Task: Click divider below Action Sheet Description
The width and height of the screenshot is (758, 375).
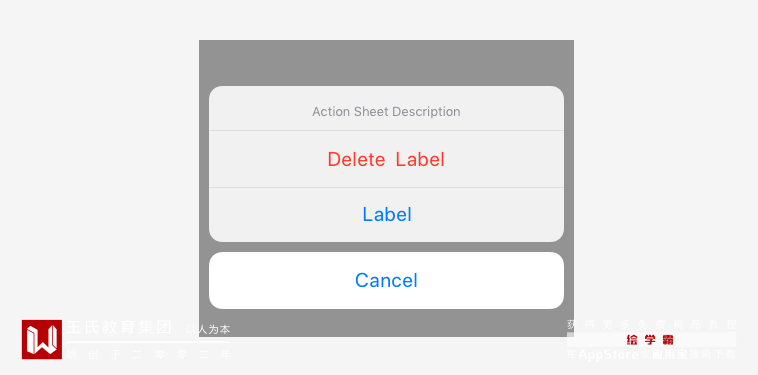Action: [x=386, y=130]
